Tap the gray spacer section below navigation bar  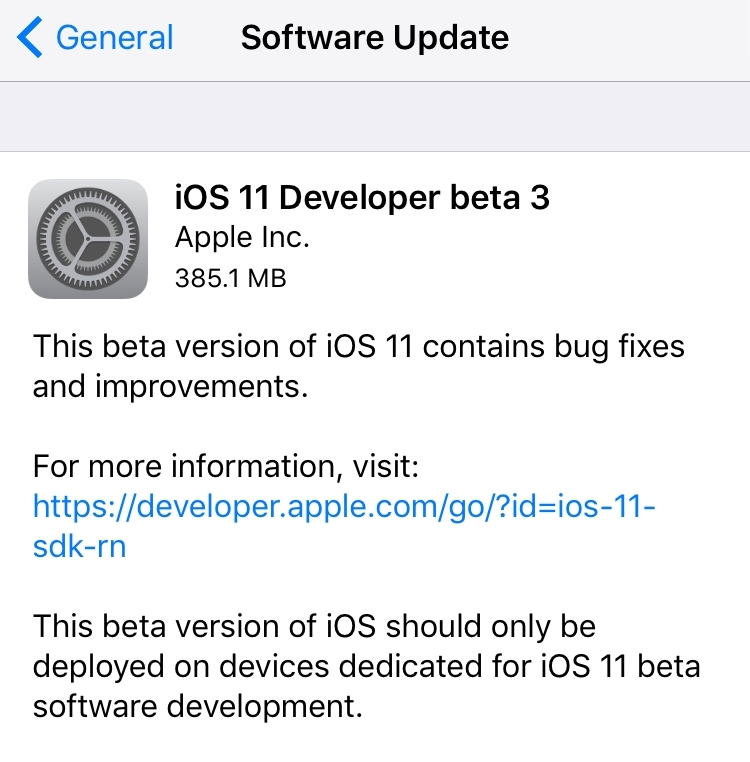pyautogui.click(x=375, y=117)
